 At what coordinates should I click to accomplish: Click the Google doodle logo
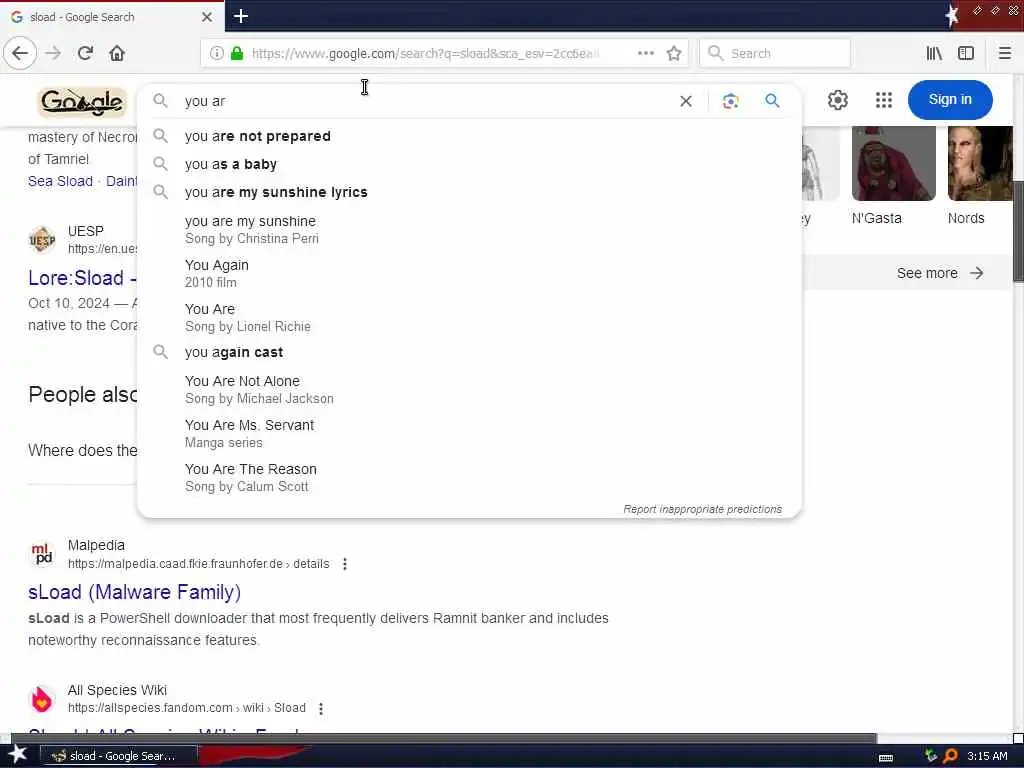click(82, 102)
